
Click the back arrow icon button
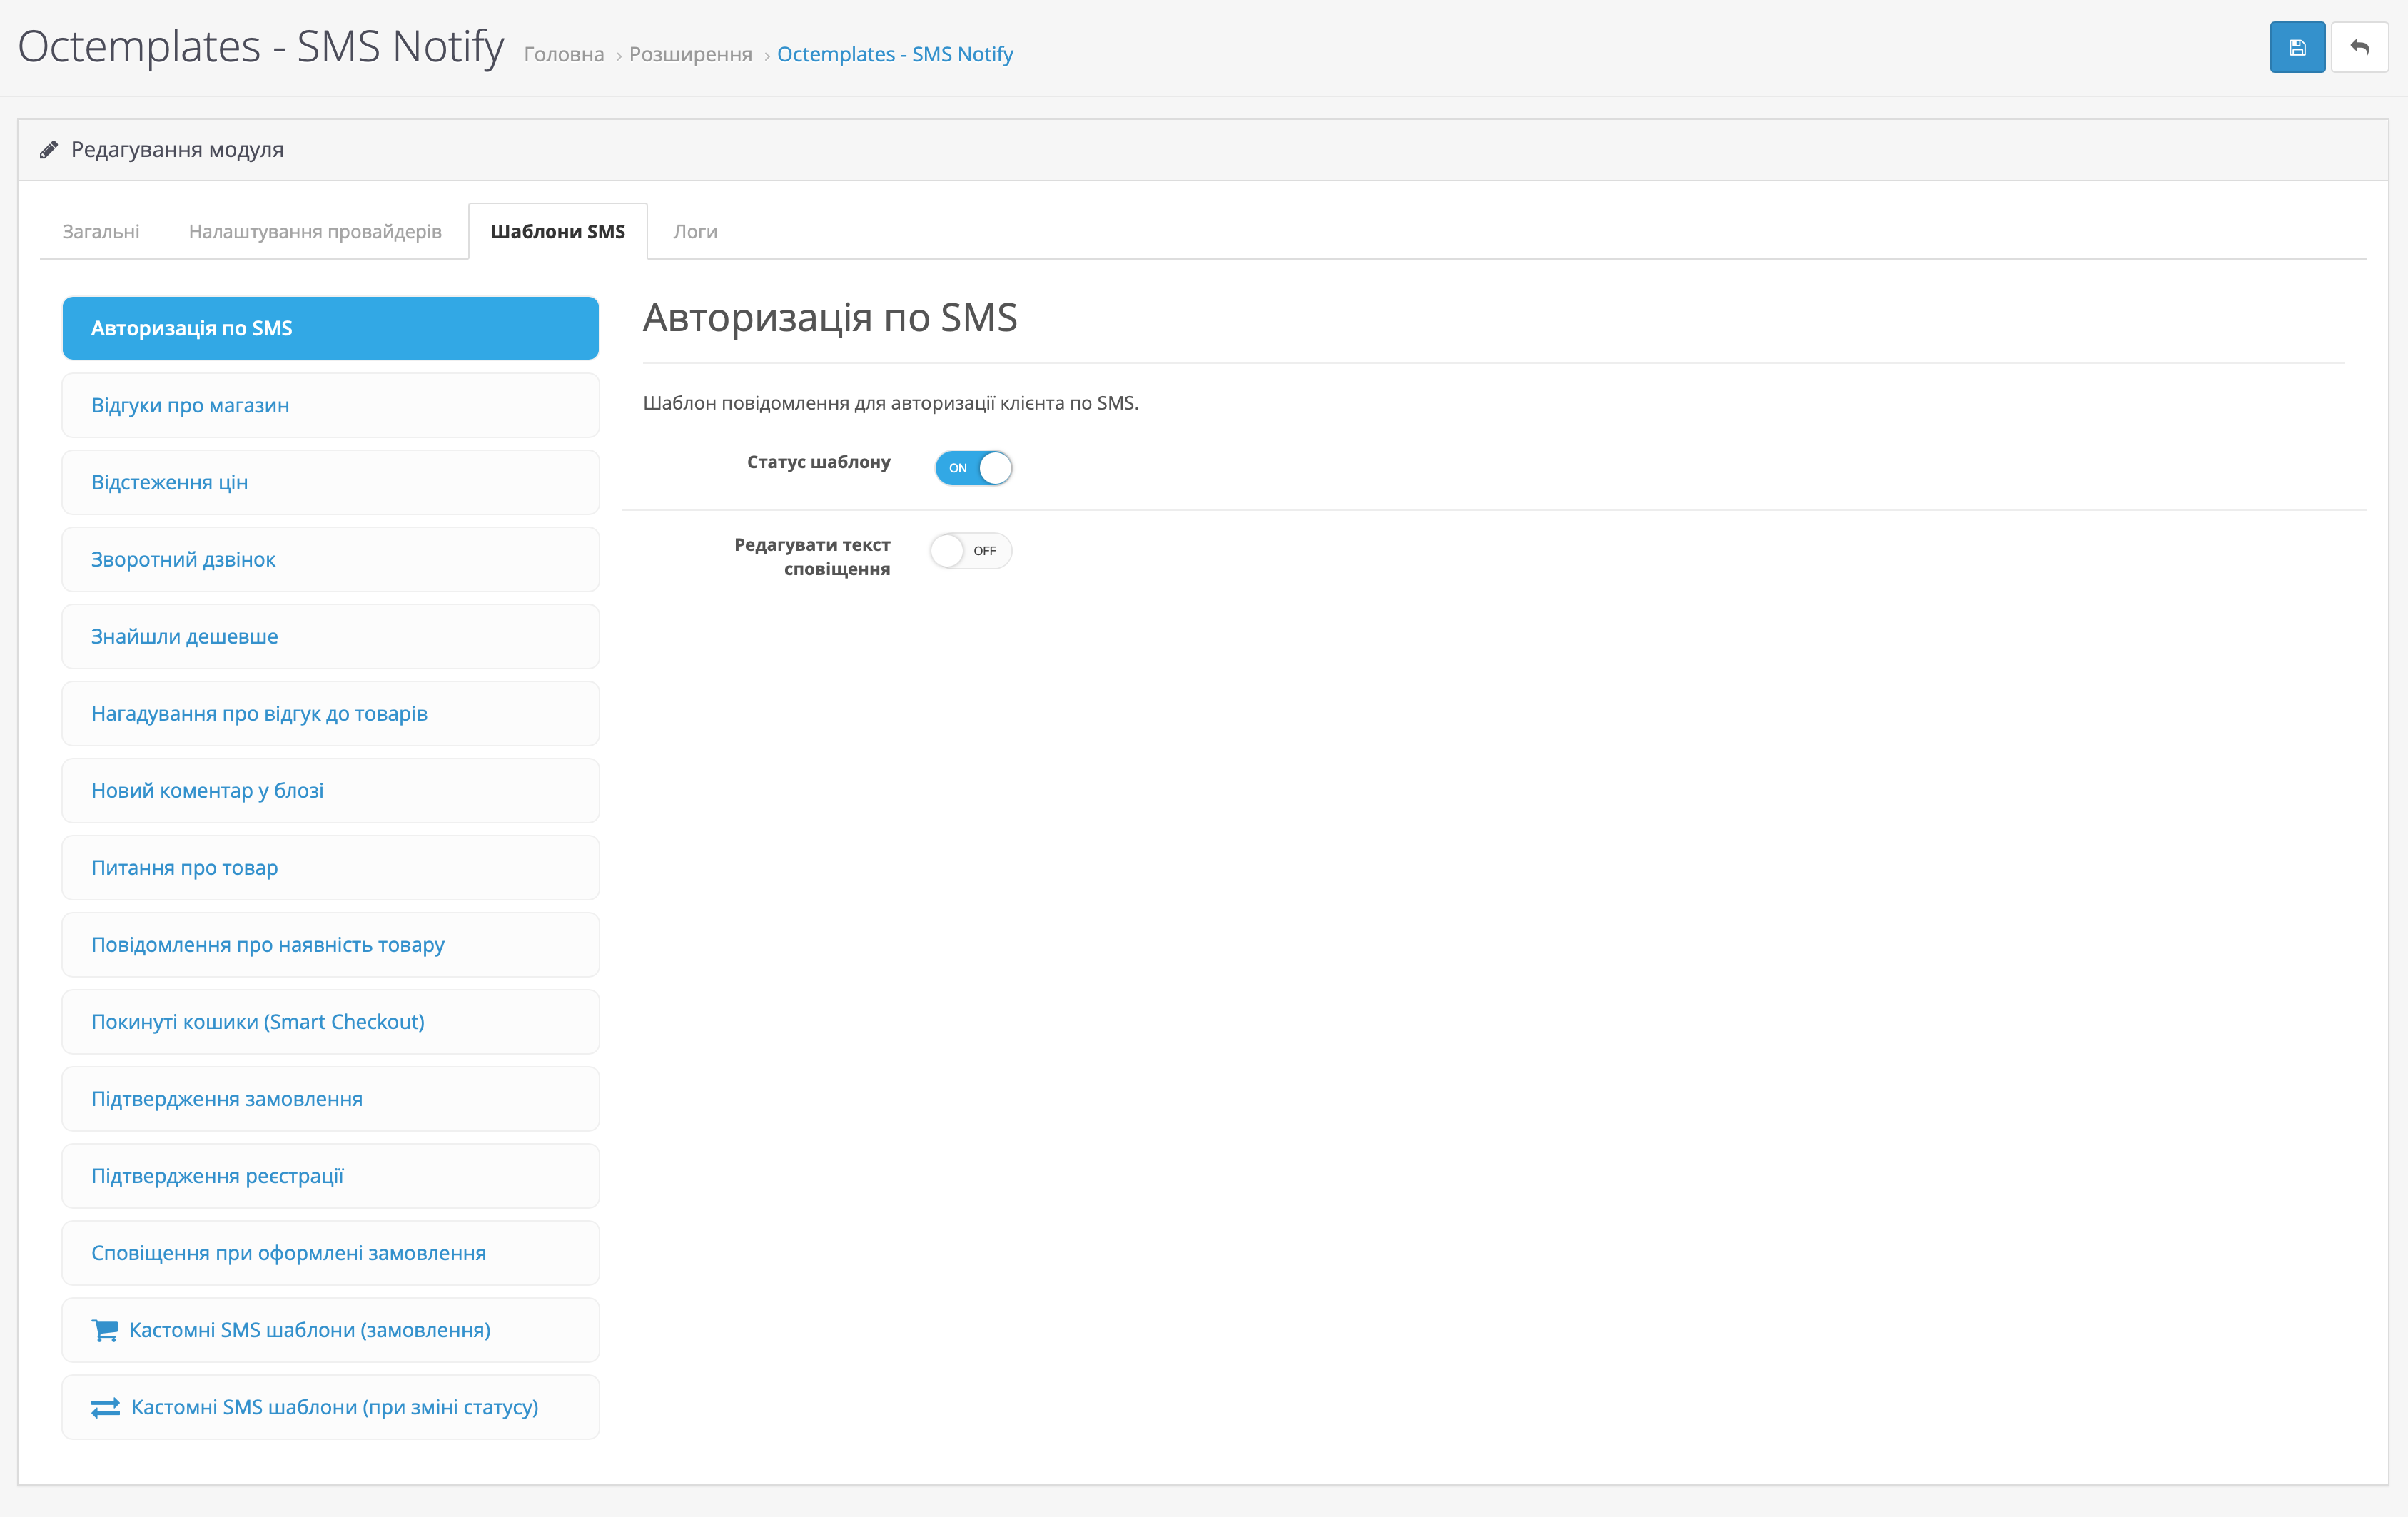[2359, 47]
